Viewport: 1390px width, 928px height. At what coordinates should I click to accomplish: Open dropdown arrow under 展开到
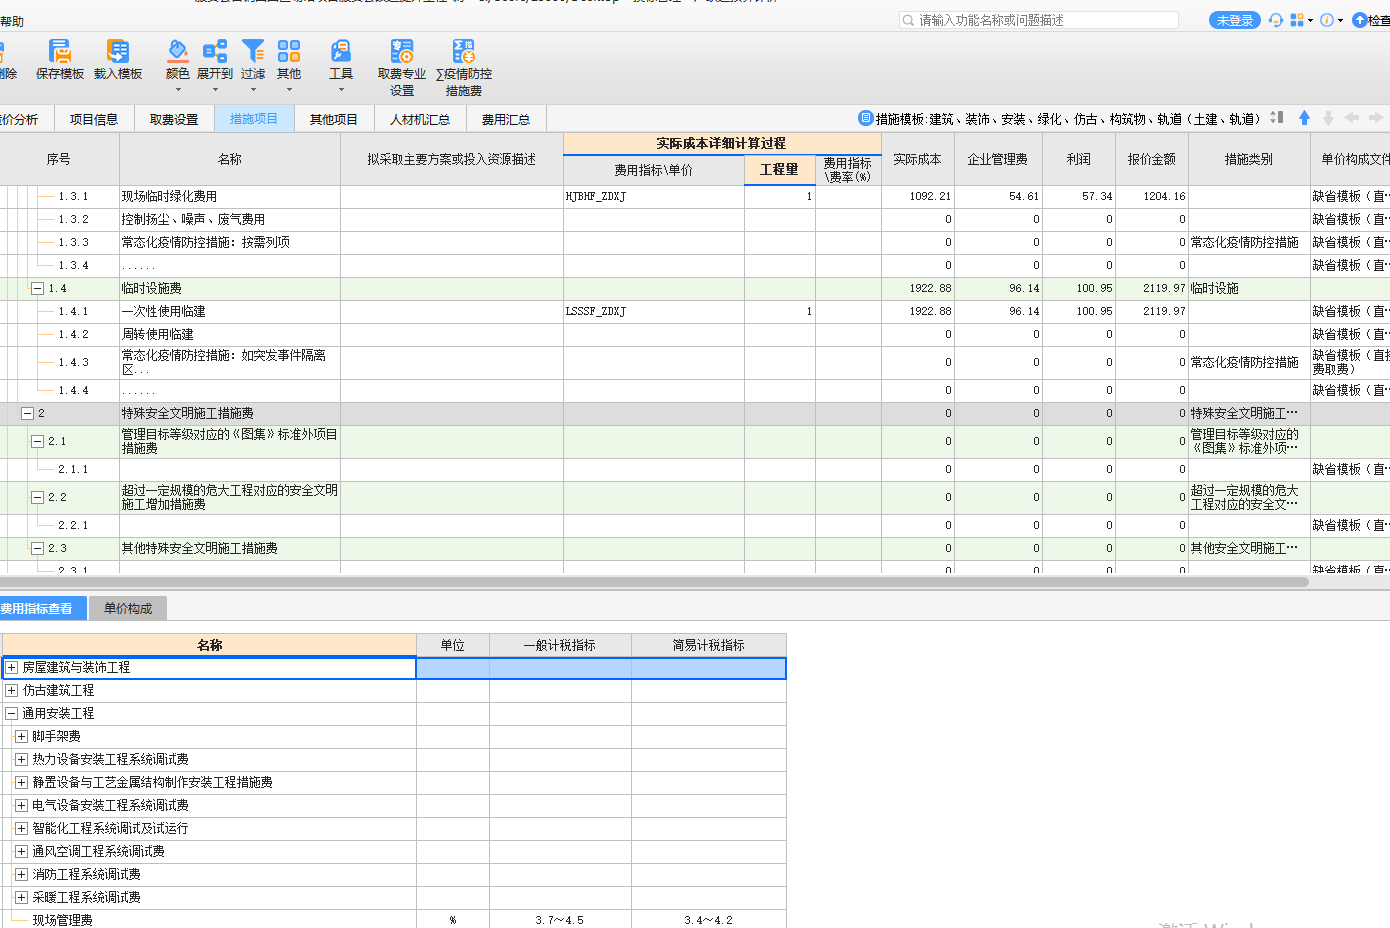pos(215,90)
